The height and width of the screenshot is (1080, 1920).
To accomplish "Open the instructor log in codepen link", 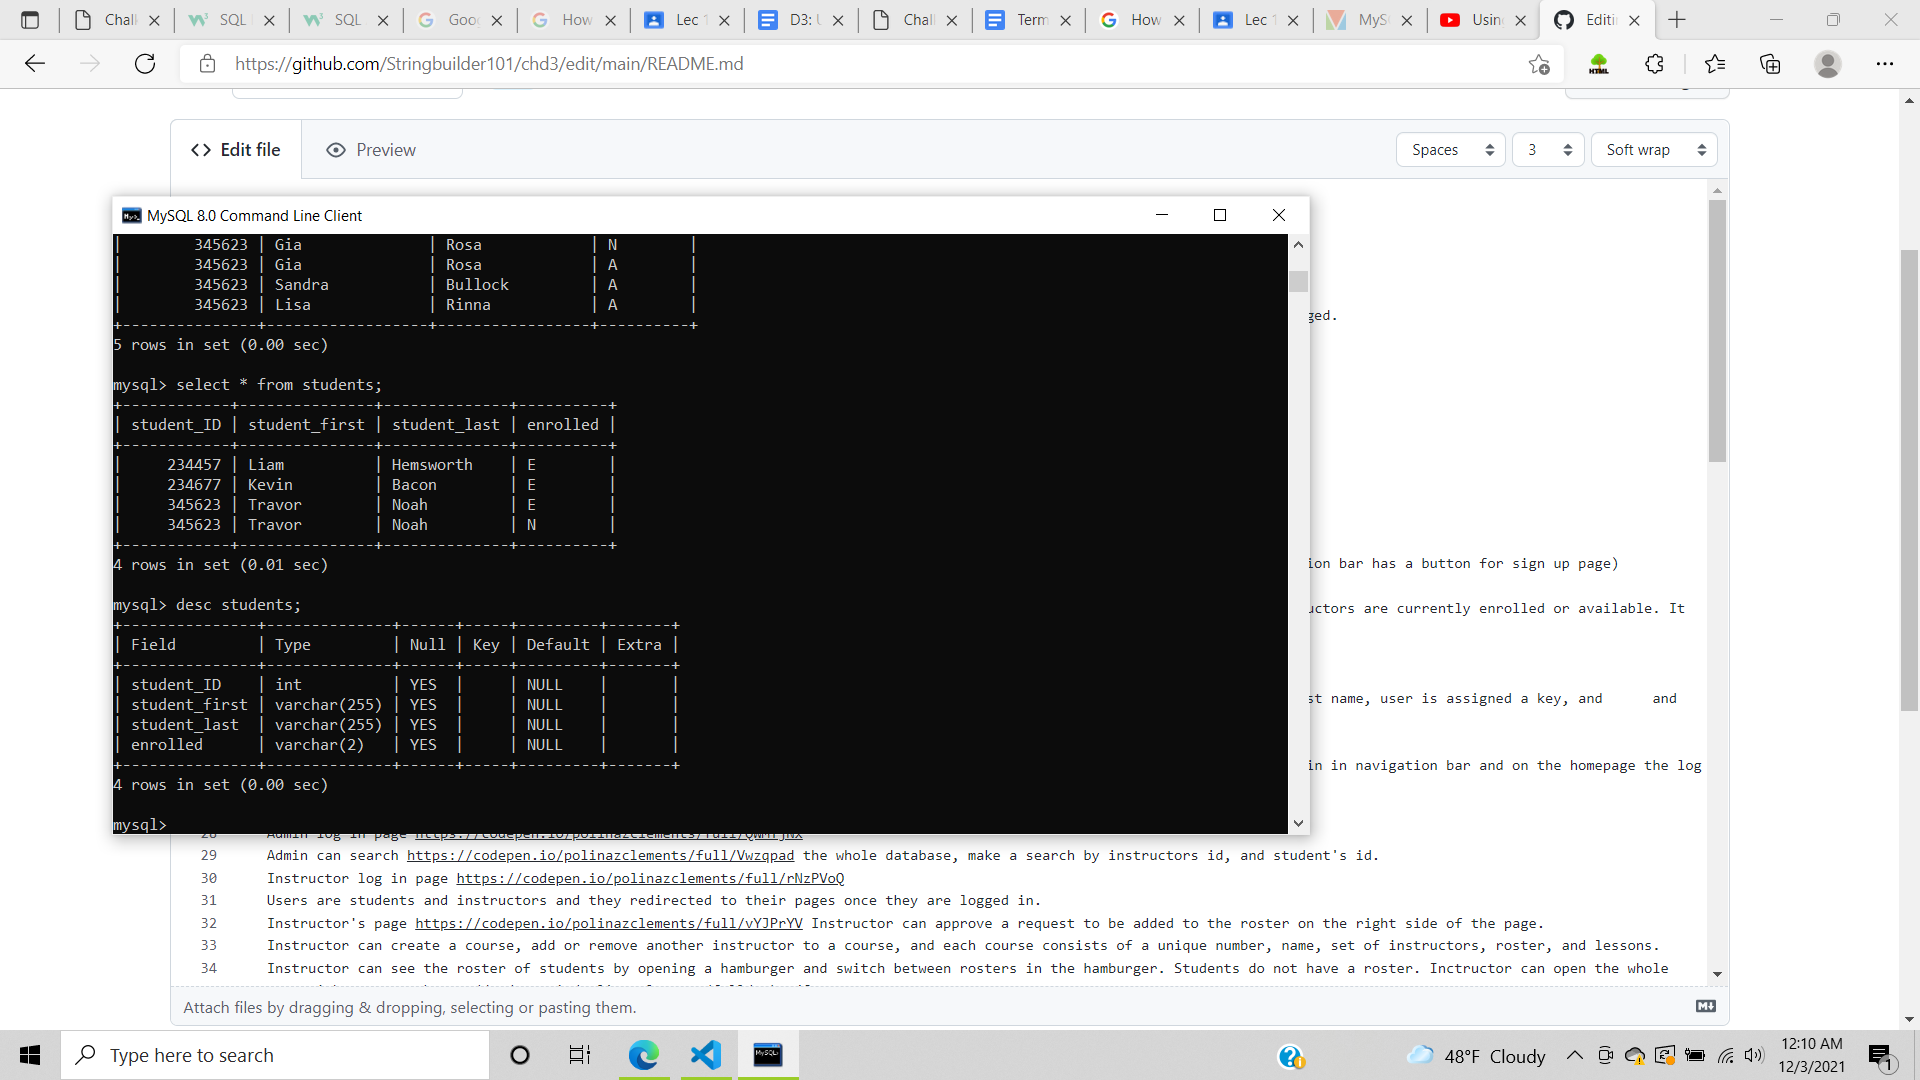I will click(x=650, y=878).
